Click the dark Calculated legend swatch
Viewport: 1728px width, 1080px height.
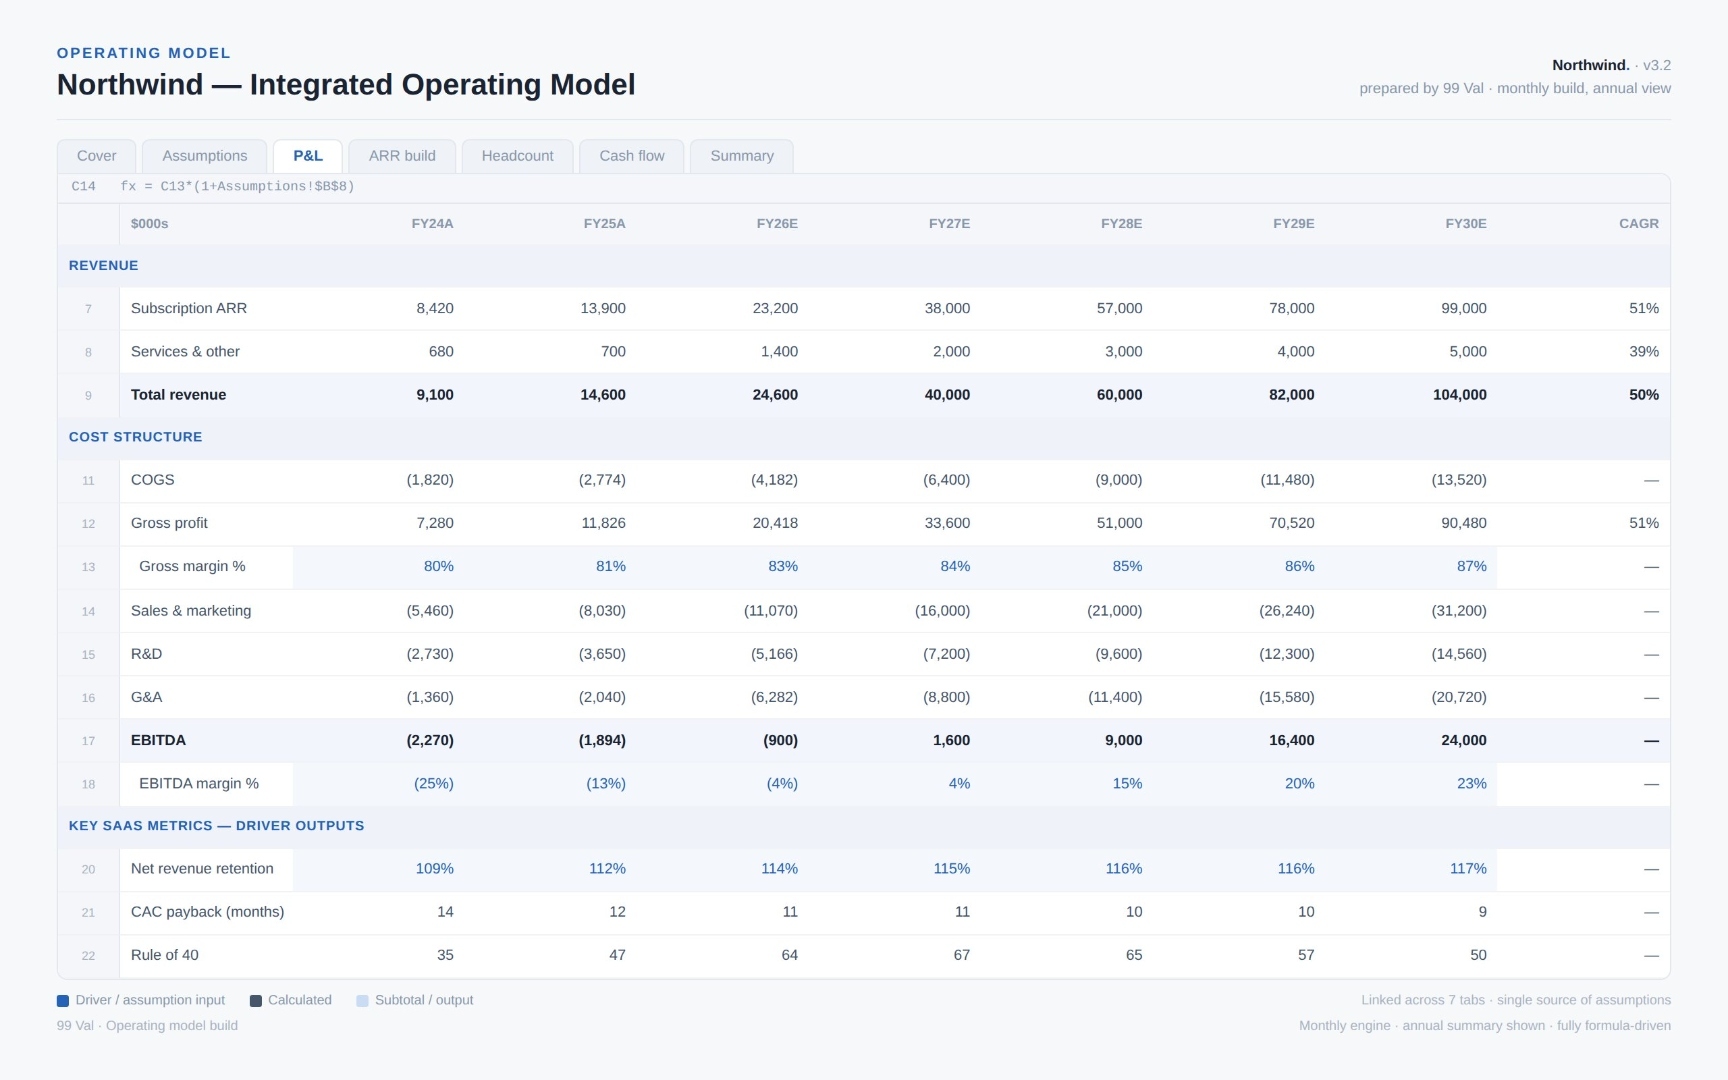[x=256, y=1001]
